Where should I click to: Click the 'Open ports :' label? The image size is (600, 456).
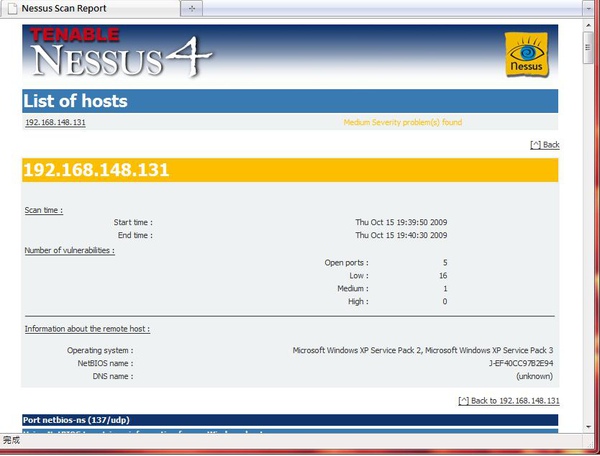[346, 263]
